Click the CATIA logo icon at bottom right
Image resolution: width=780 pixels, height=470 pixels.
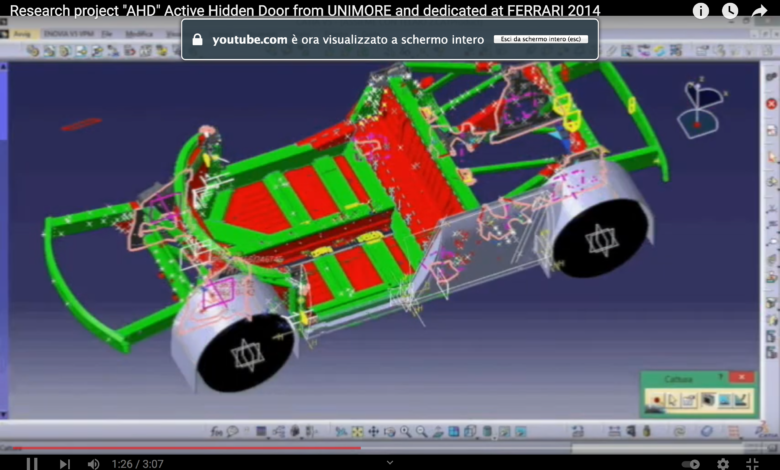pos(768,431)
